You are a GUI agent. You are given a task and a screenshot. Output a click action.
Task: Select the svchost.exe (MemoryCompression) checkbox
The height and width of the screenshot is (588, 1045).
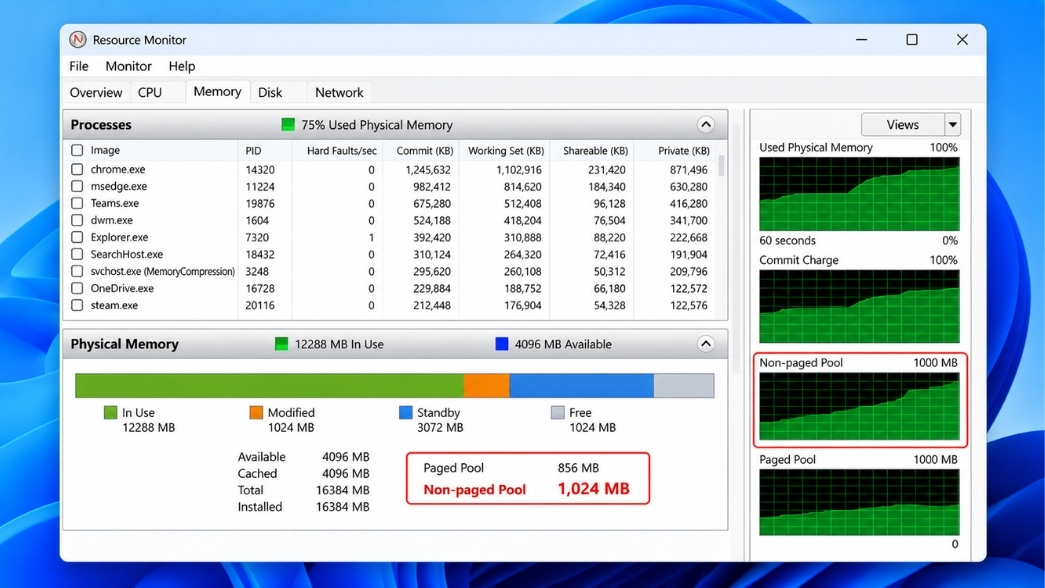[77, 271]
